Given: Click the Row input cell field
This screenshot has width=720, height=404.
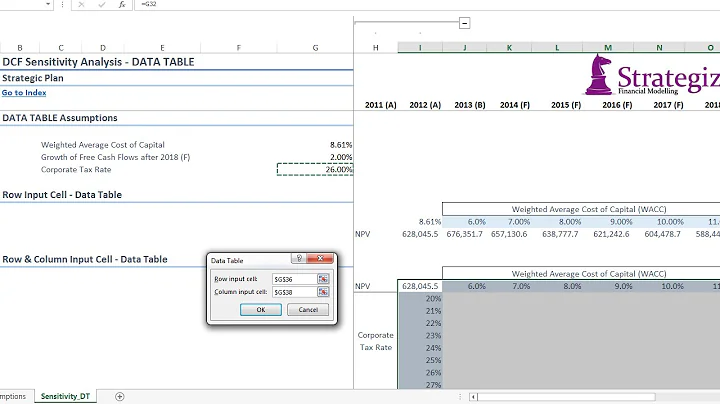Looking at the screenshot, I should (x=294, y=279).
